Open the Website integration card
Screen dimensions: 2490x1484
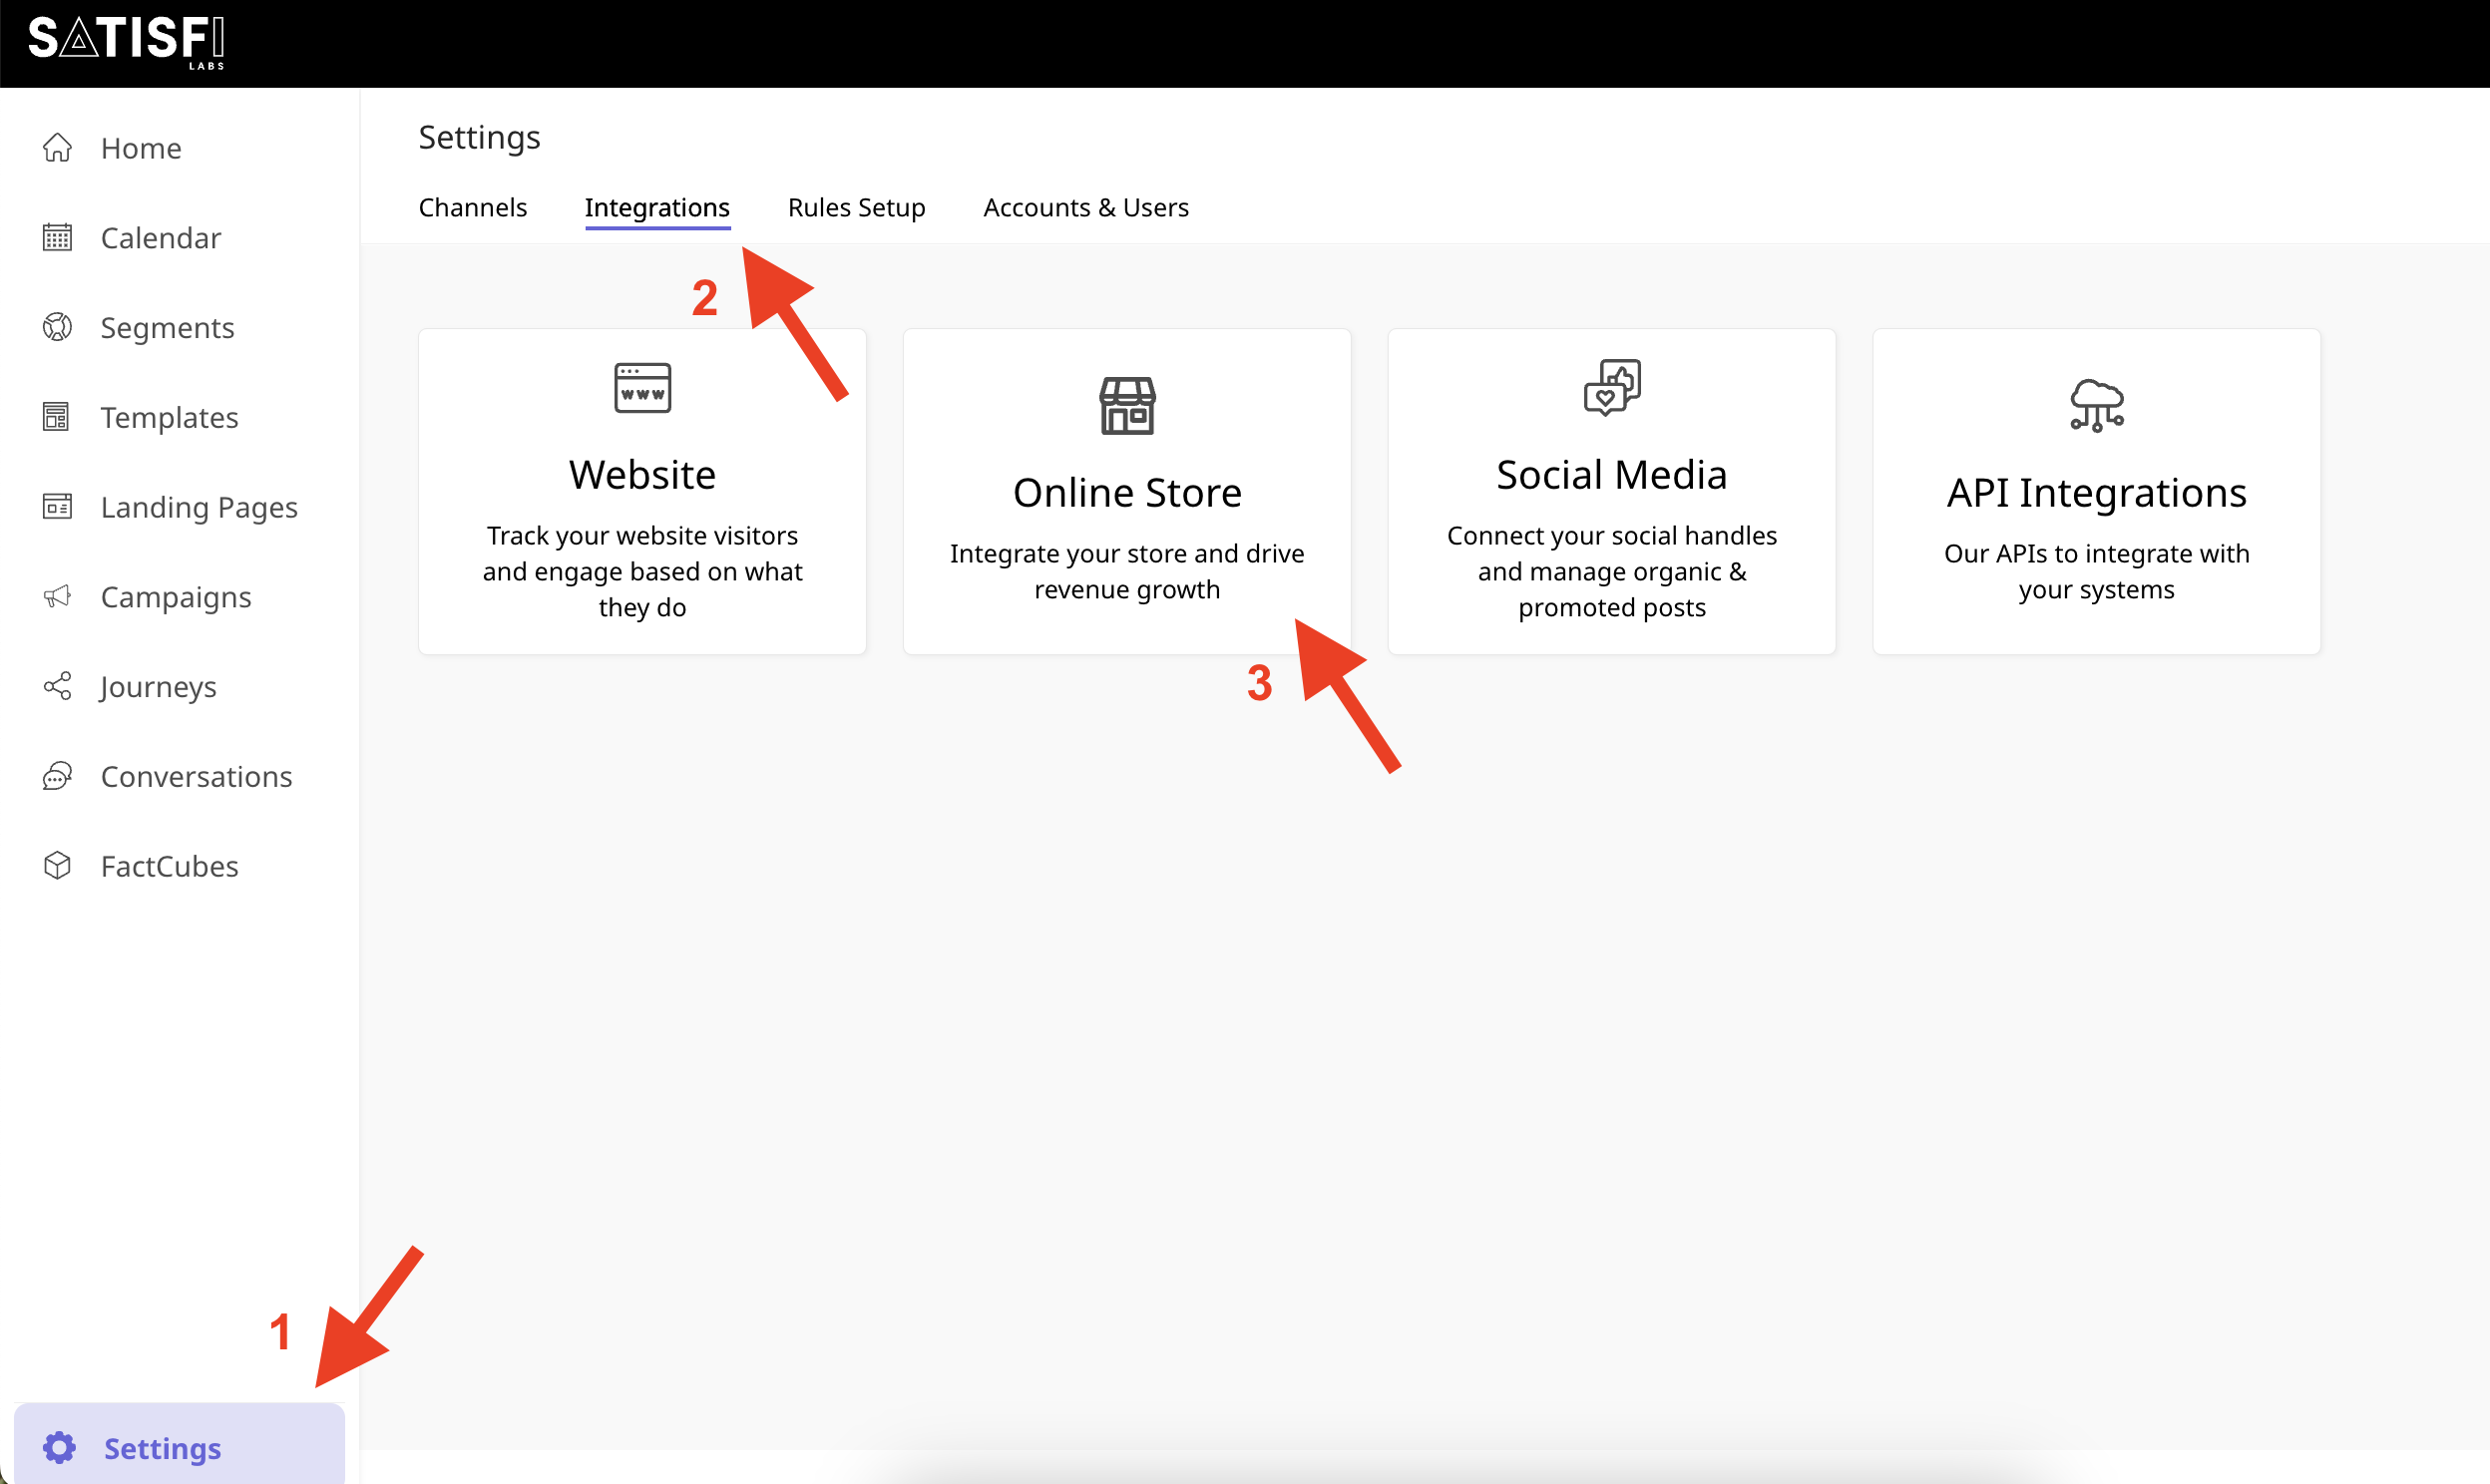pyautogui.click(x=642, y=492)
